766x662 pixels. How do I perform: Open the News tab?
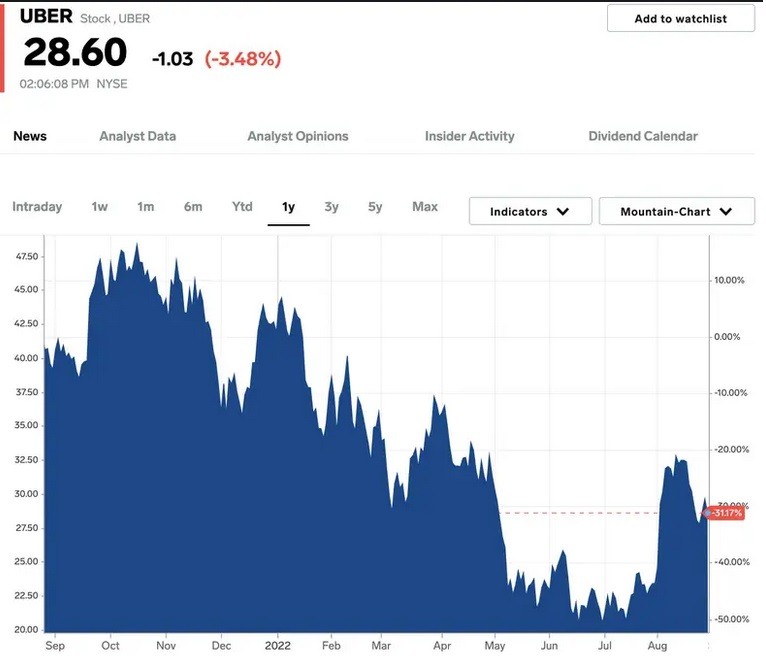click(30, 136)
